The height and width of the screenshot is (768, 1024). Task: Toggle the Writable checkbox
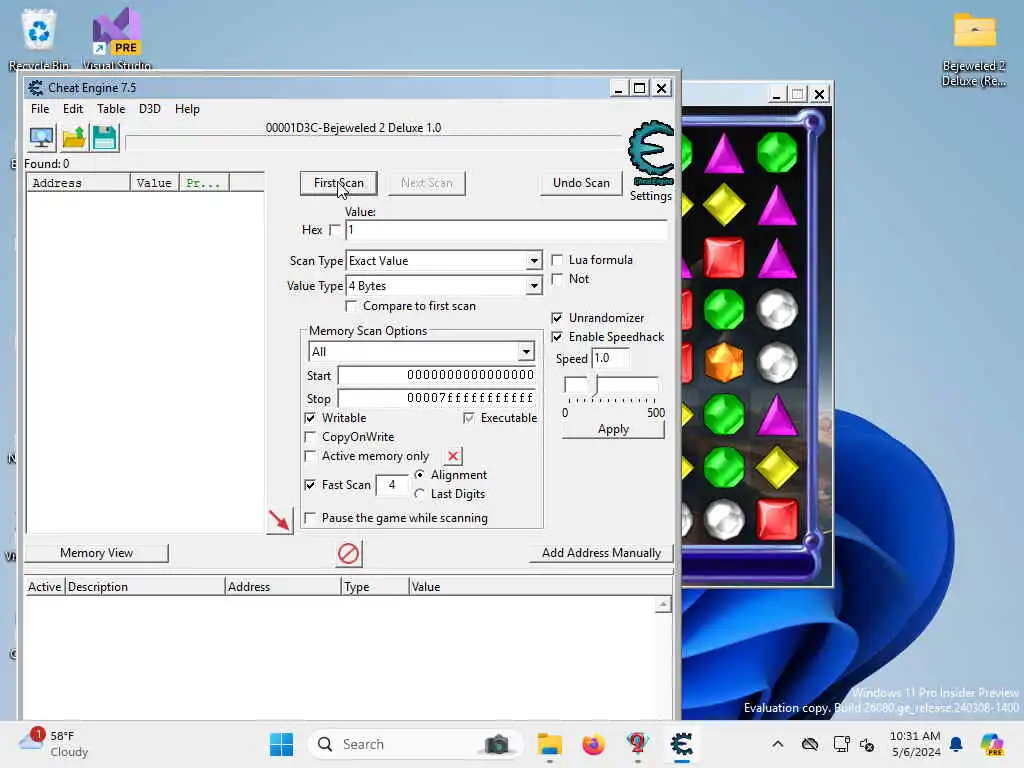tap(310, 418)
